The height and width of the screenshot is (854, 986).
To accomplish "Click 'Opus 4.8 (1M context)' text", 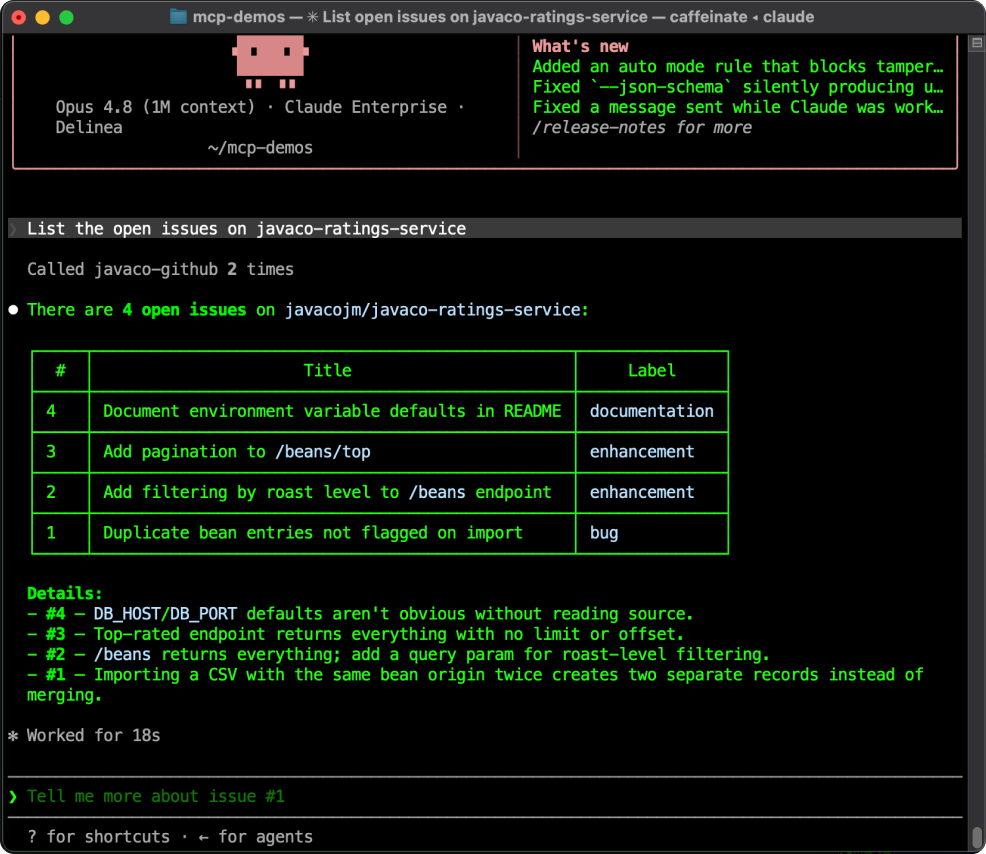I will [155, 108].
